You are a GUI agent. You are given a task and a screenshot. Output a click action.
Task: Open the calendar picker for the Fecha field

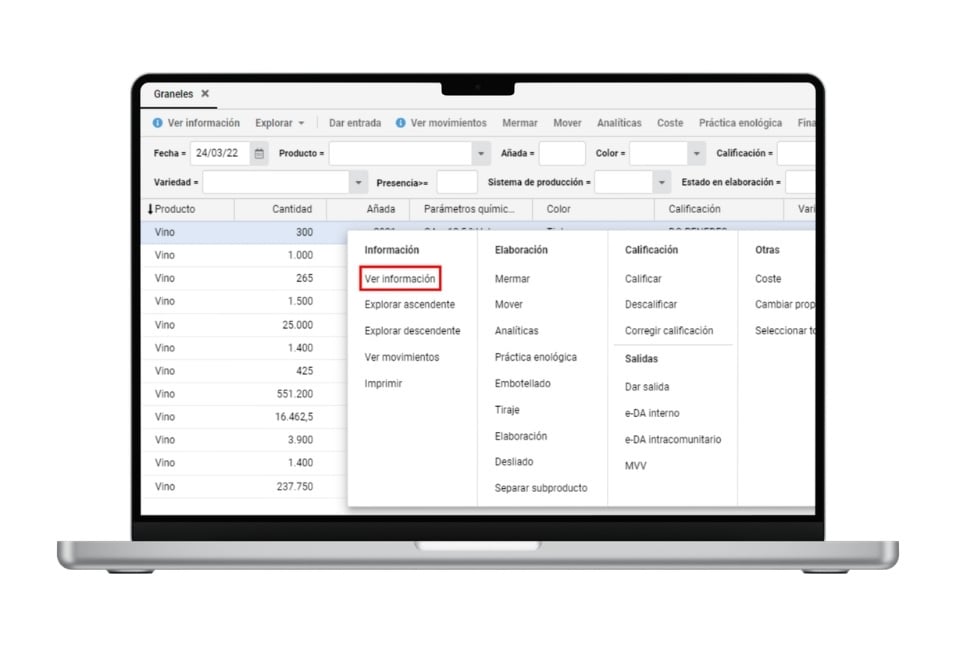point(257,153)
